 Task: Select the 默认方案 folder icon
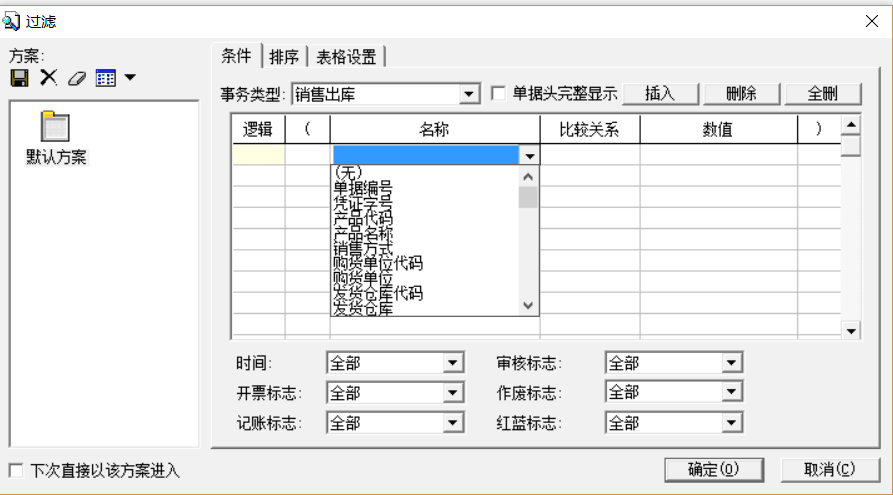[x=55, y=127]
